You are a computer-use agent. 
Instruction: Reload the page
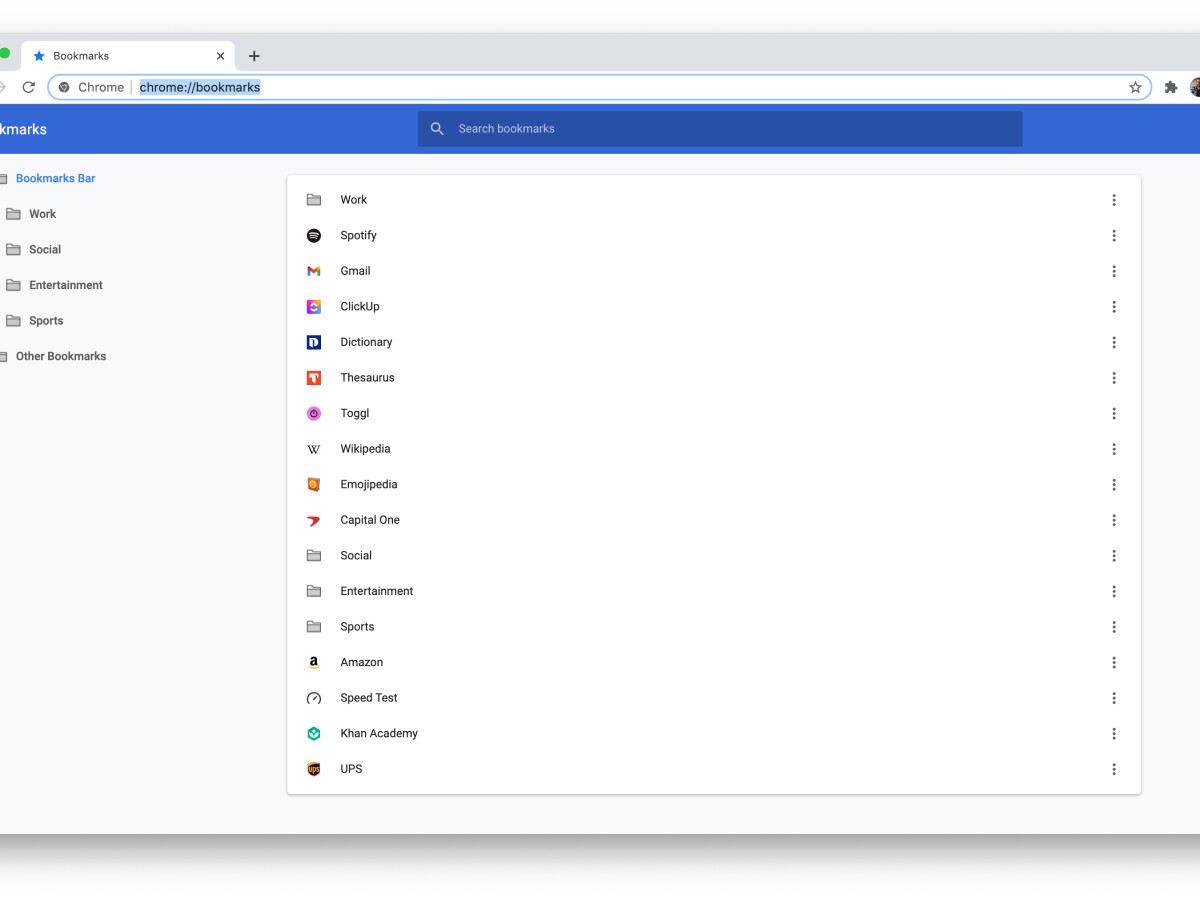(x=29, y=87)
